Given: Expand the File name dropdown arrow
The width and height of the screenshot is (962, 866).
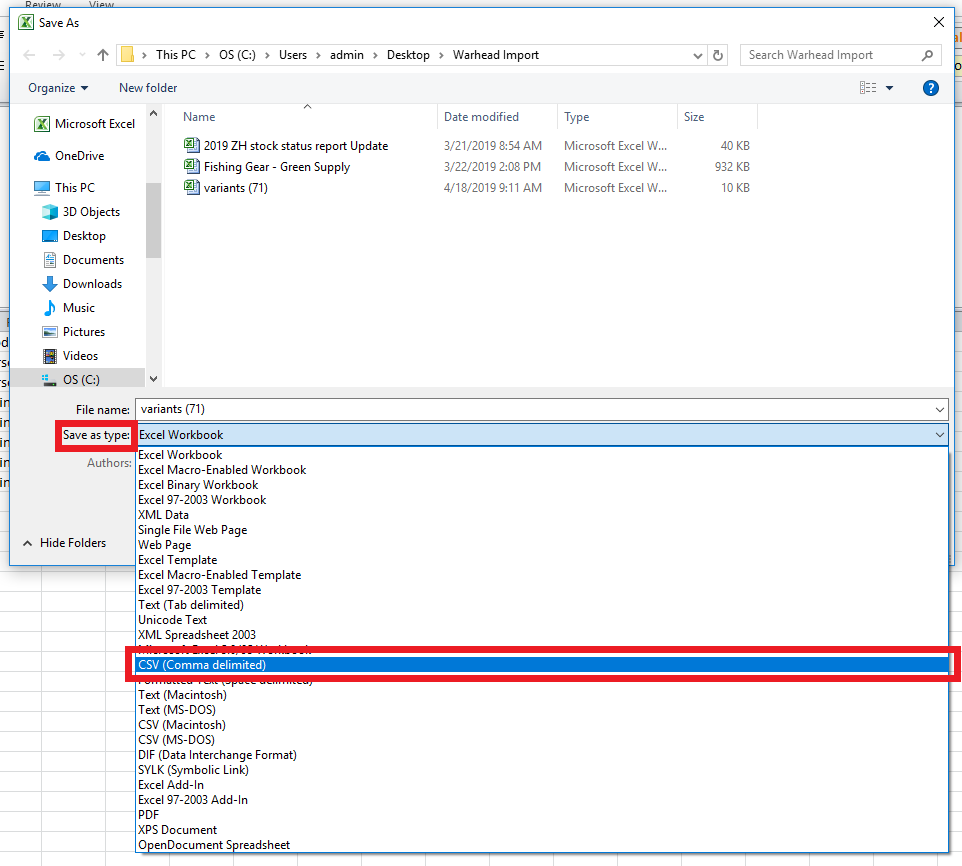Looking at the screenshot, I should point(939,409).
